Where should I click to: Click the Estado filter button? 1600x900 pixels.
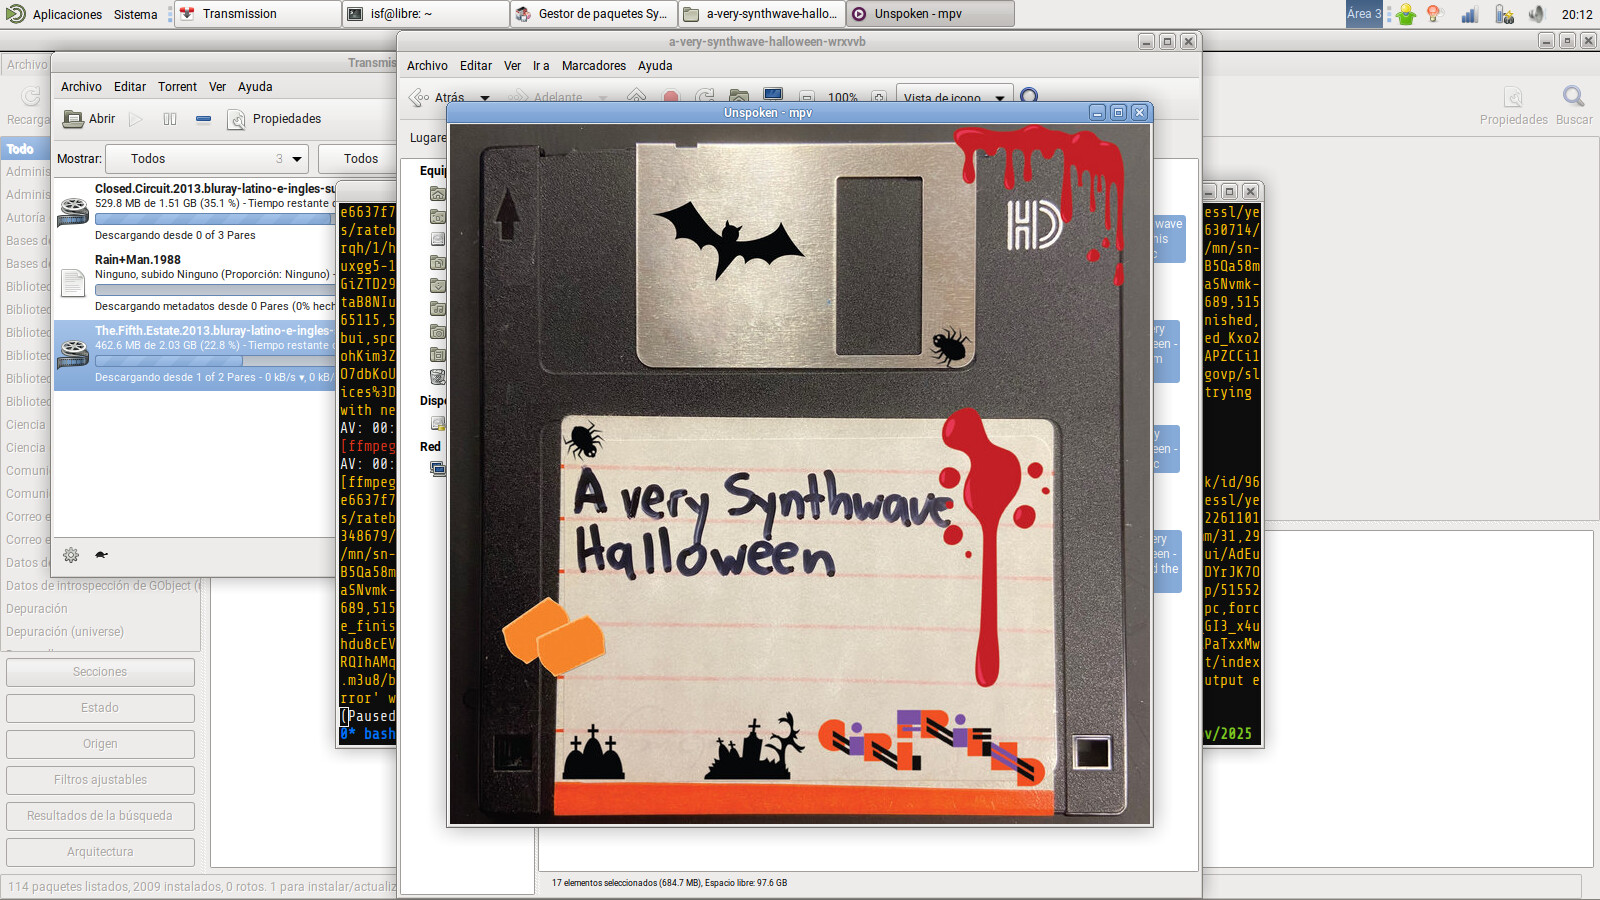pyautogui.click(x=100, y=708)
